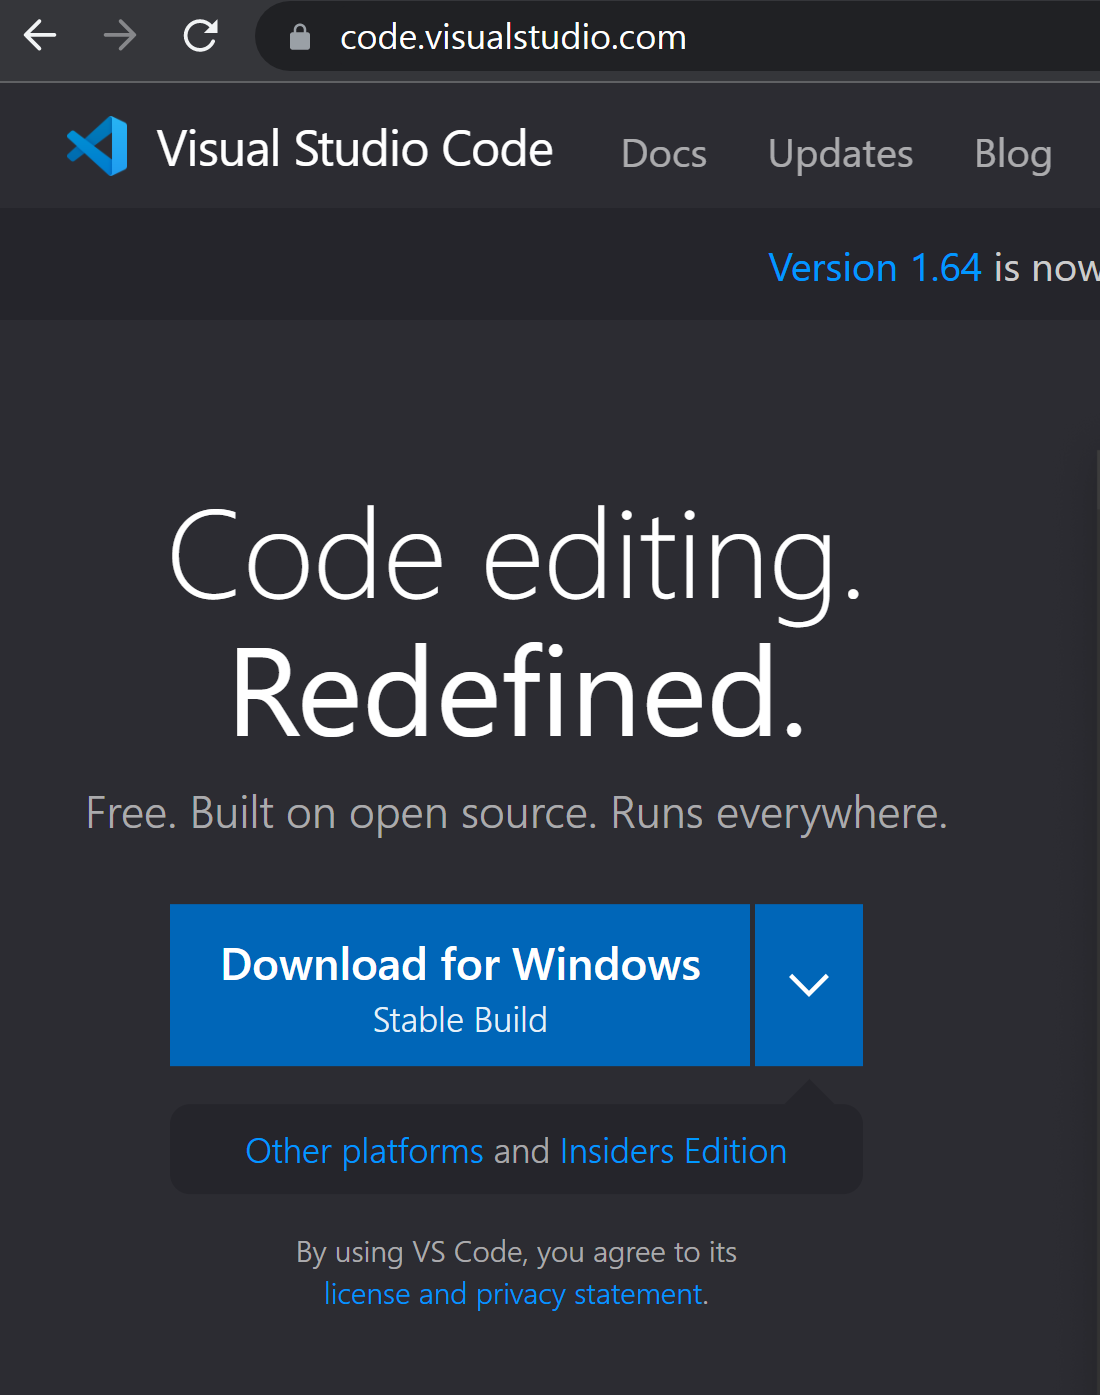Click the 'Free. Built on open source.' tagline

pos(341,813)
